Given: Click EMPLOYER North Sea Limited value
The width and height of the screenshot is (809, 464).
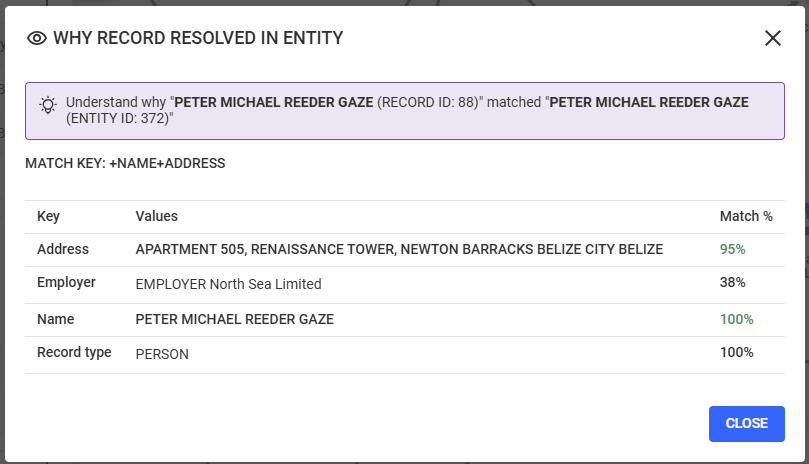Looking at the screenshot, I should pyautogui.click(x=229, y=284).
